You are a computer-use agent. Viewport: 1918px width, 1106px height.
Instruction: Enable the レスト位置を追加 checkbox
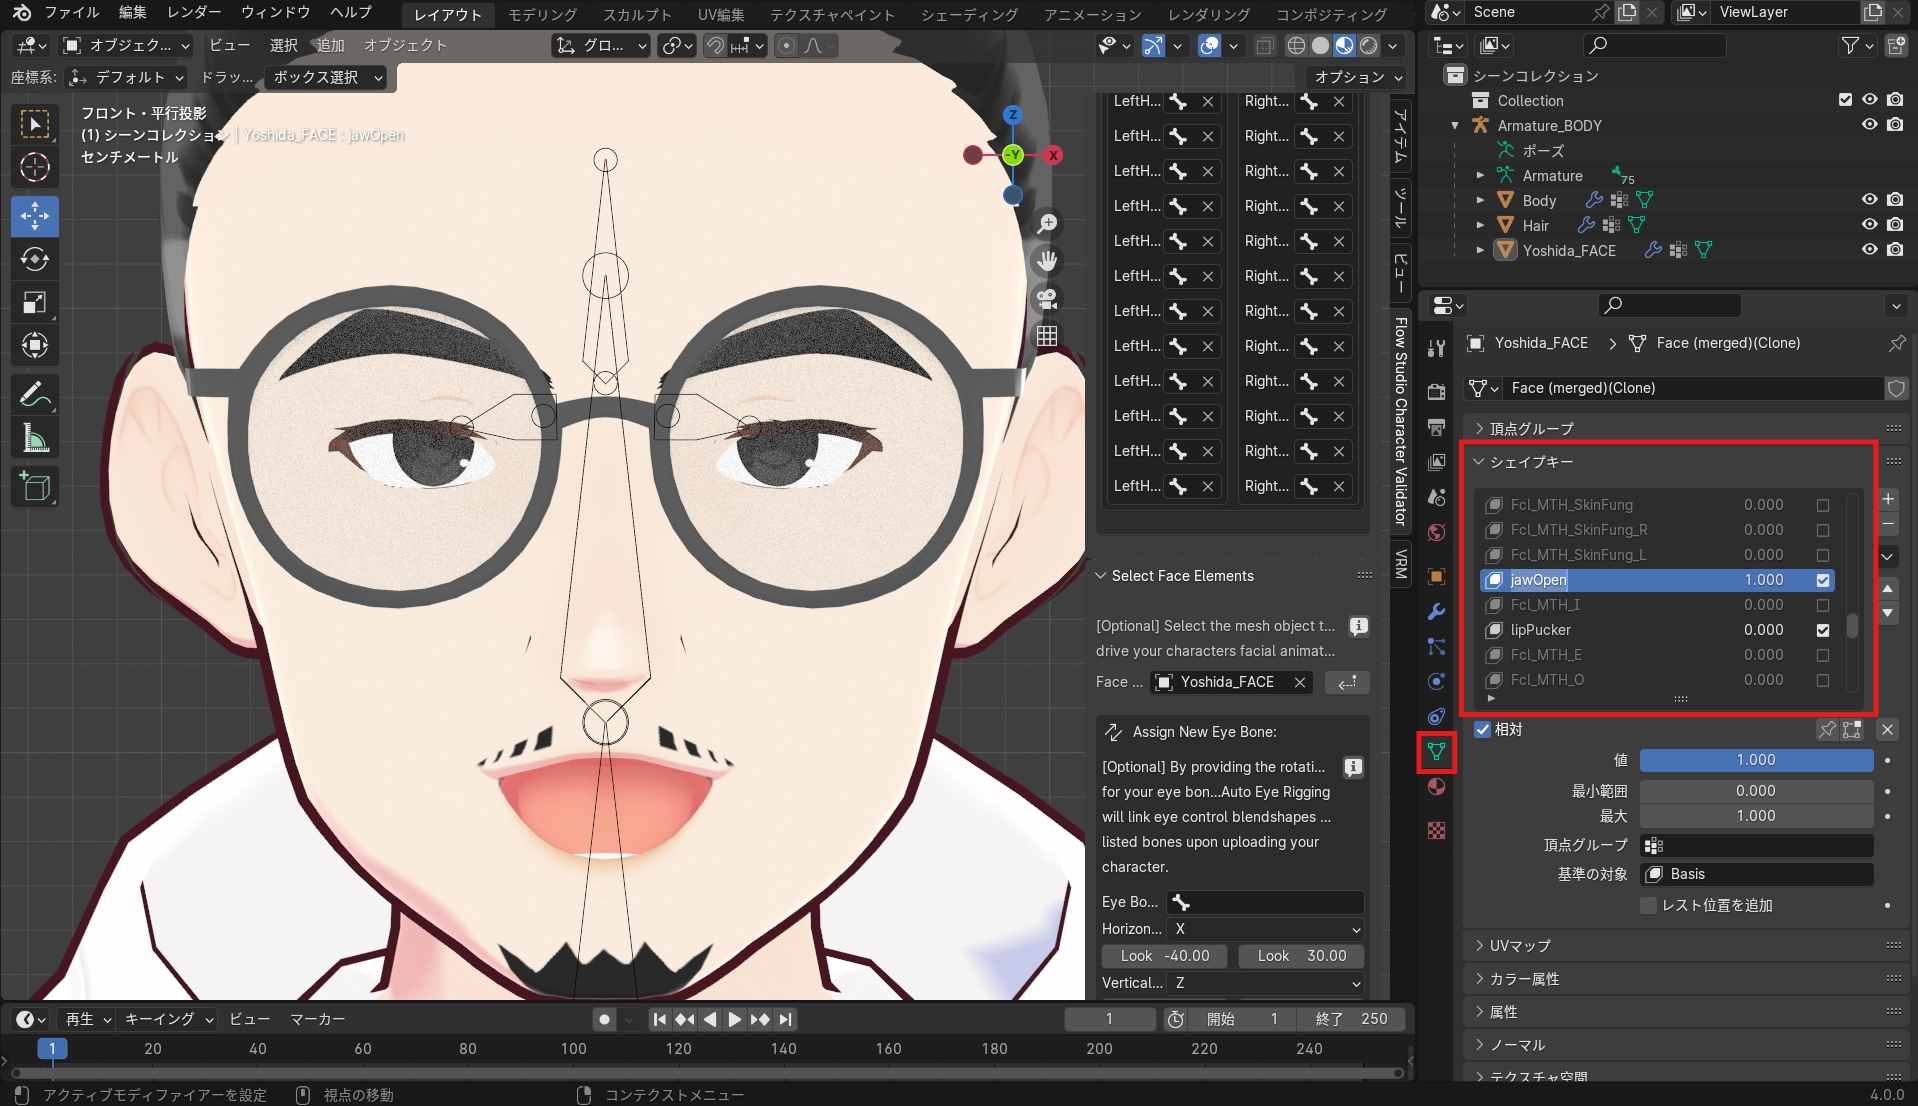(x=1648, y=906)
